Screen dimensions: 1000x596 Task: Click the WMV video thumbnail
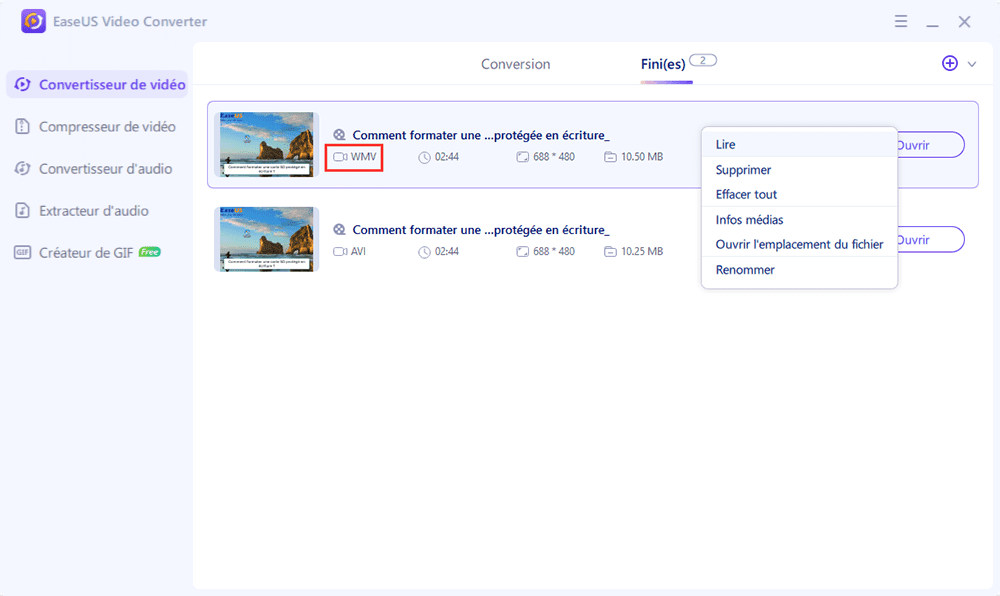tap(267, 144)
